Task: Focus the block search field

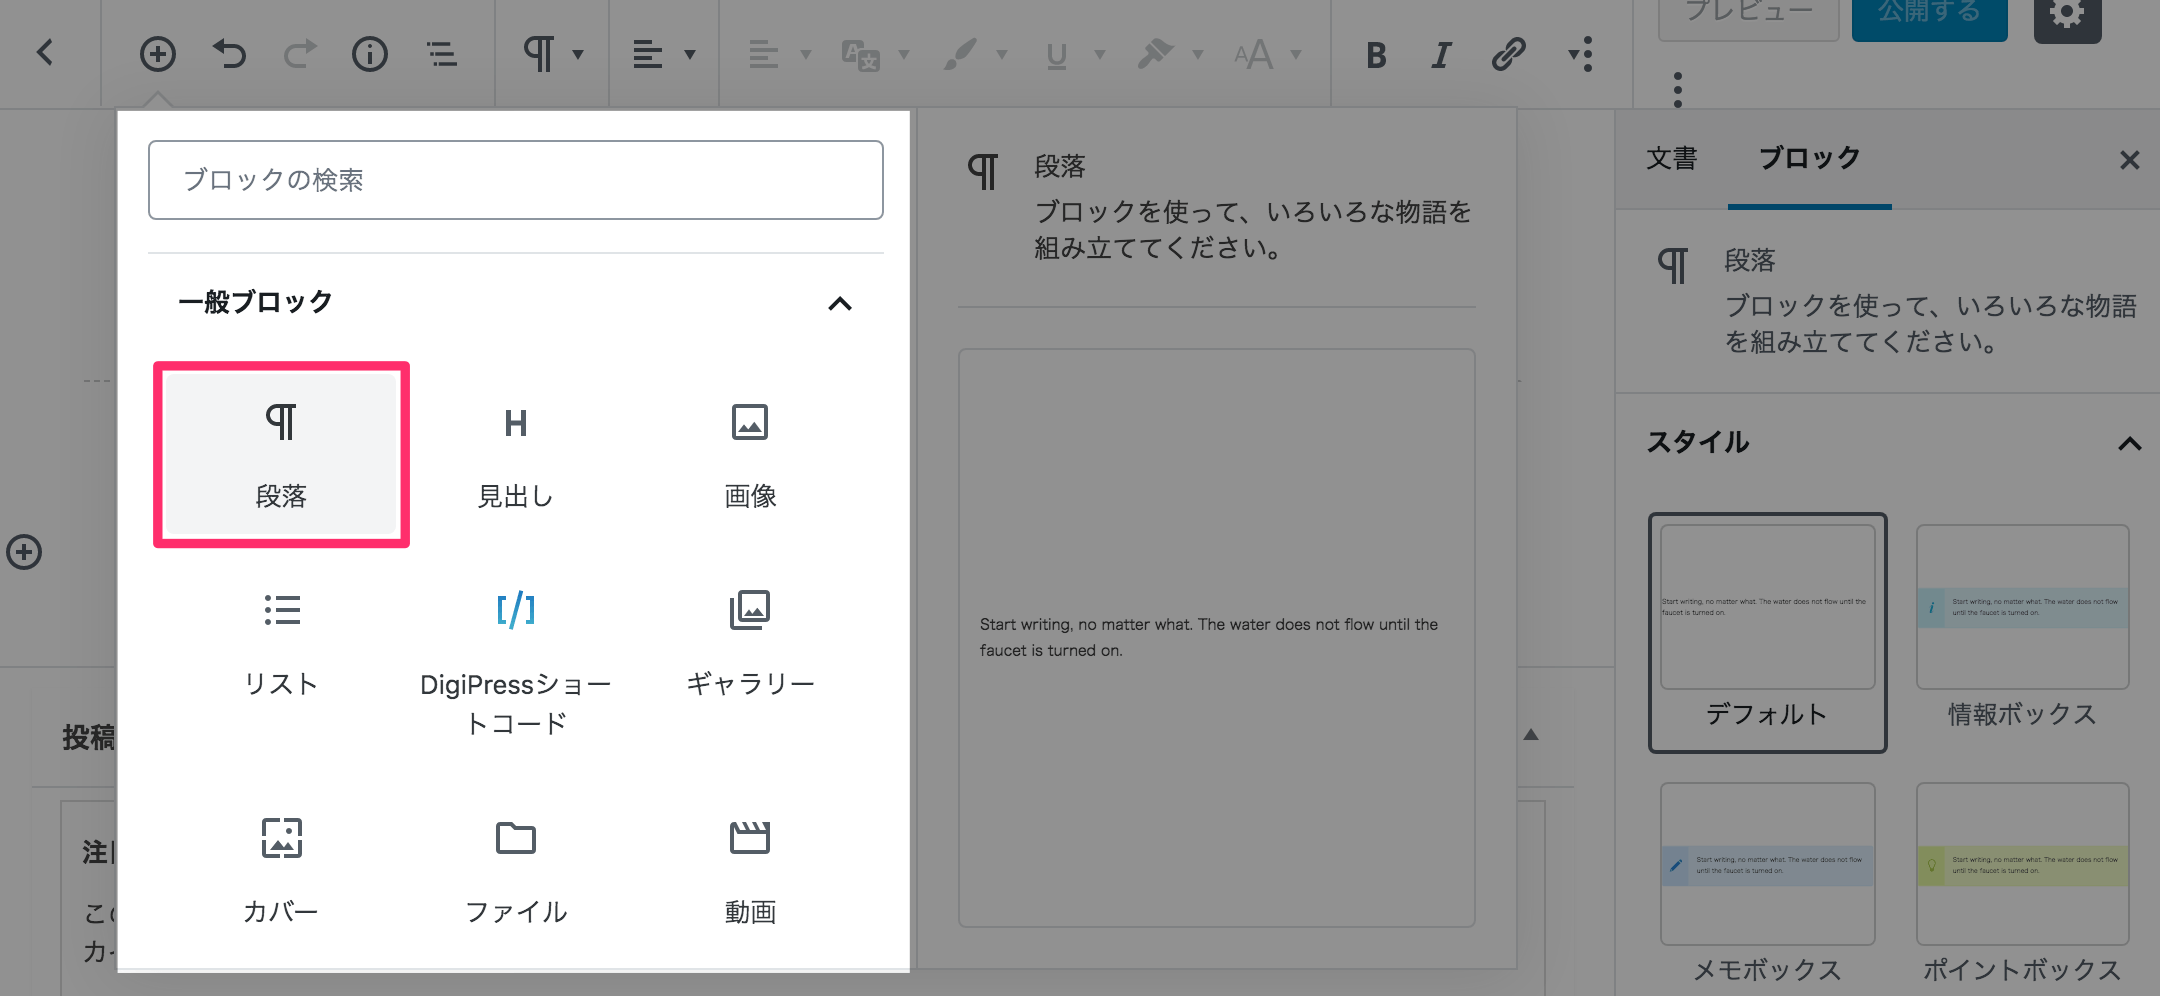Action: (516, 180)
